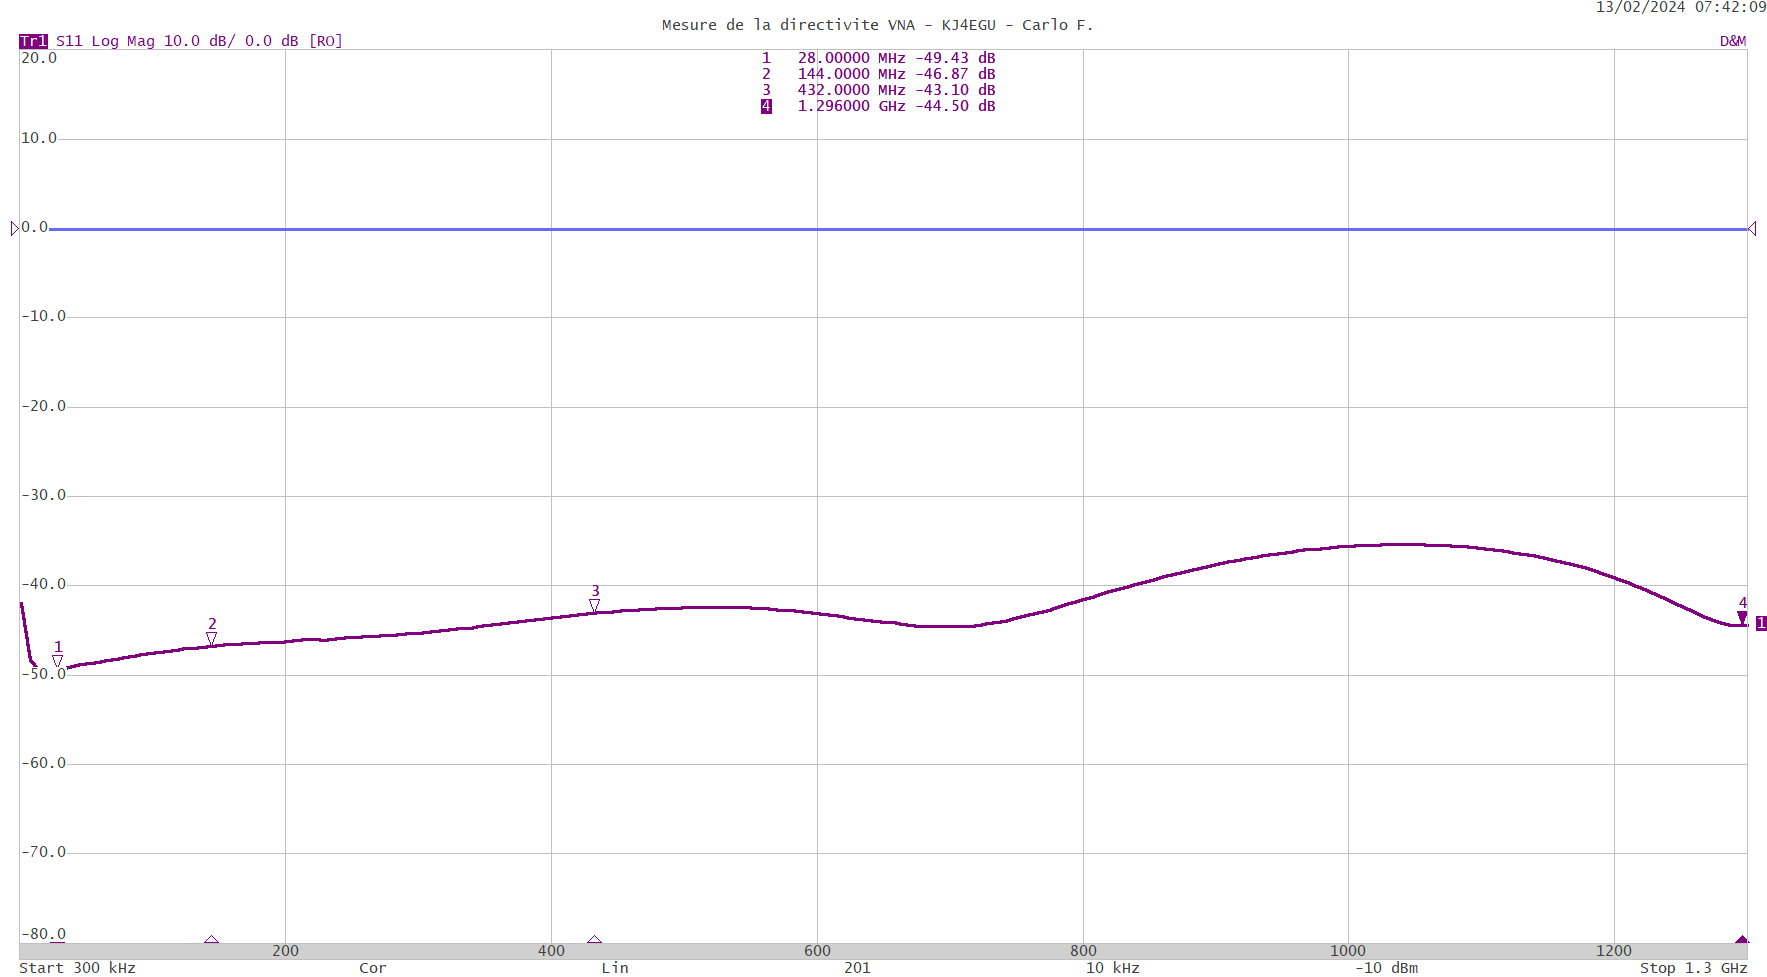Click the -80.0 bottom scale value
1767x977 pixels.
(x=43, y=934)
